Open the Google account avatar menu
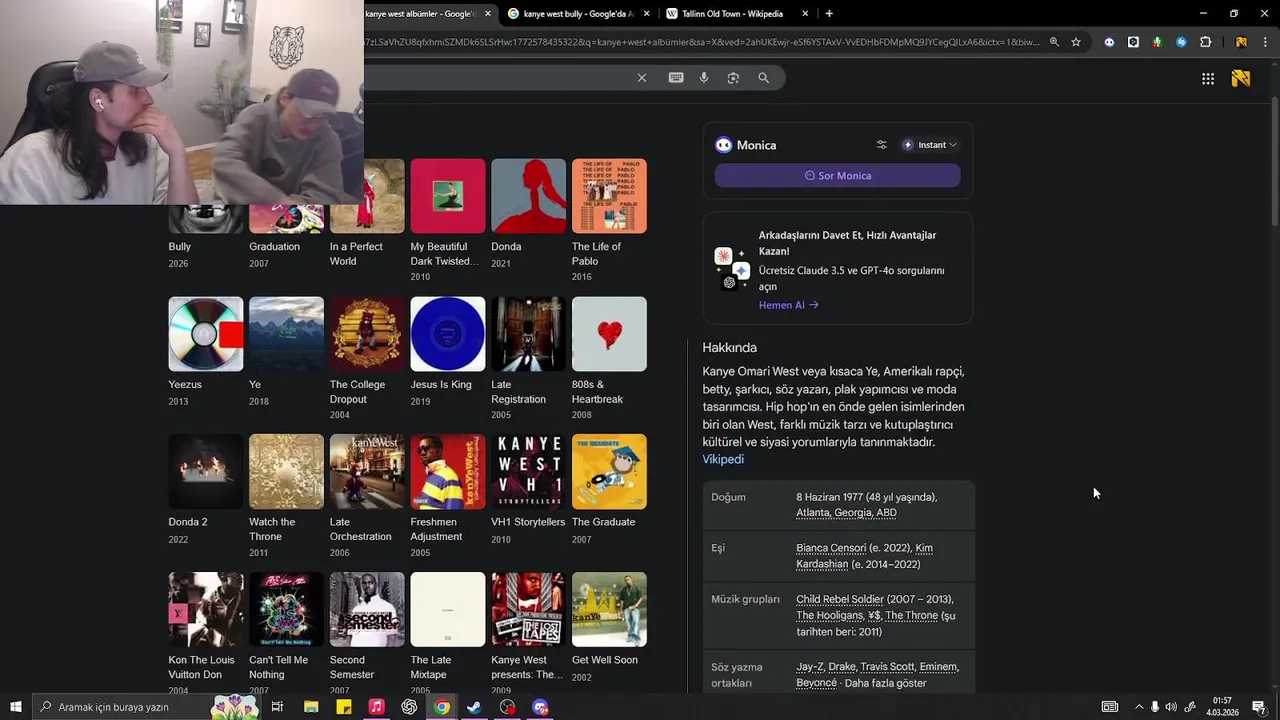Viewport: 1280px width, 720px height. 1241,78
